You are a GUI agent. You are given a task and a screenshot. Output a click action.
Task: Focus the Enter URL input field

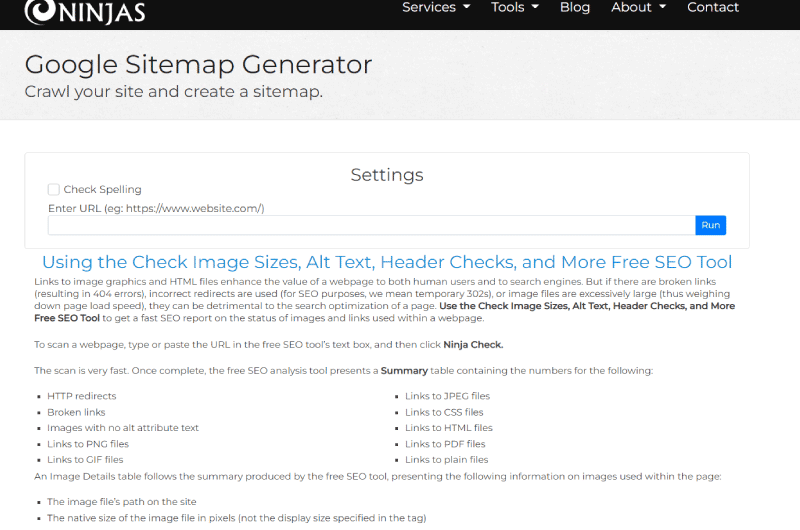[371, 225]
